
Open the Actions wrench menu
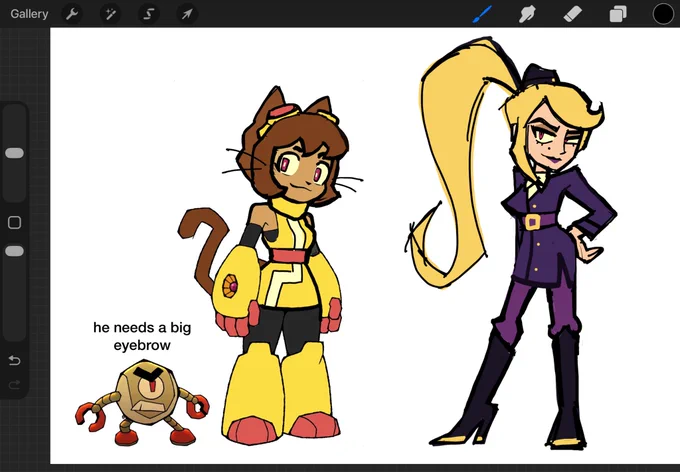tap(72, 14)
